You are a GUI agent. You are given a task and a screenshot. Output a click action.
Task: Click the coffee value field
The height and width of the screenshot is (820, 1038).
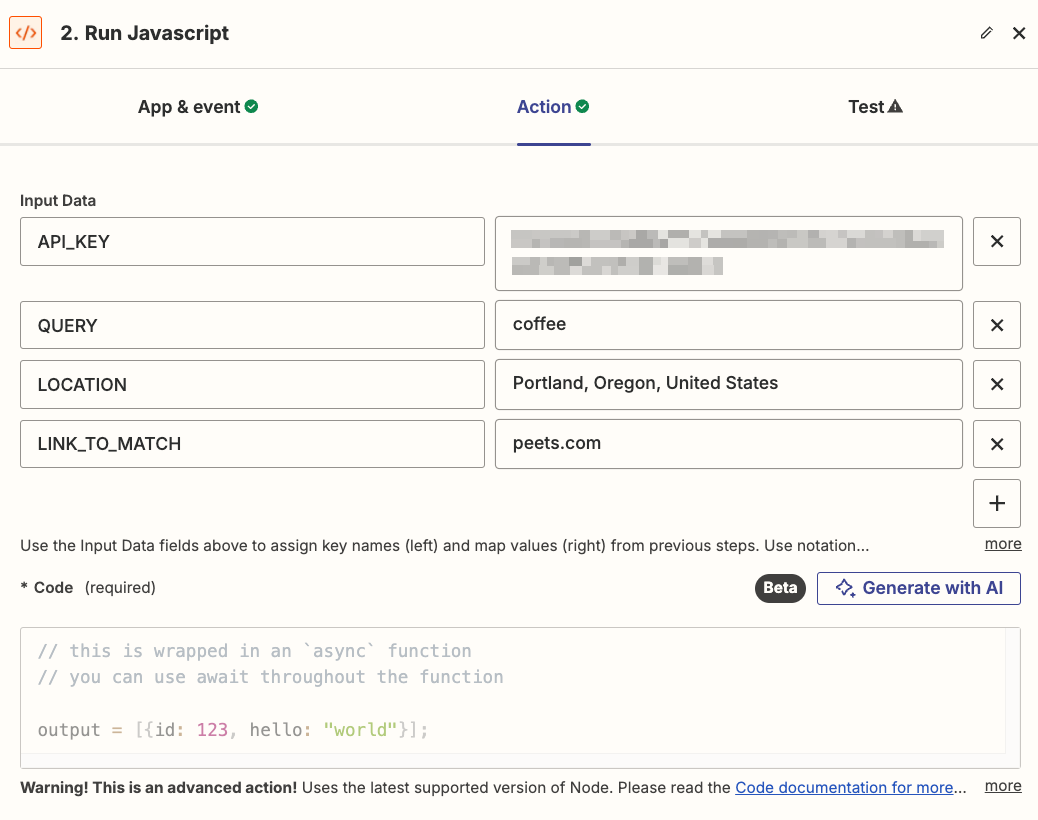[x=728, y=325]
